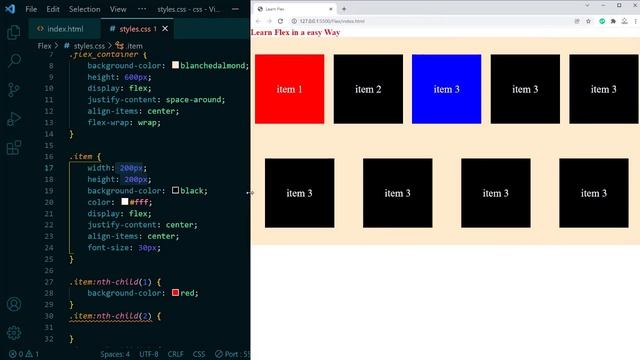Open new browser tab
Screen dimensions: 640x360
click(x=344, y=9)
